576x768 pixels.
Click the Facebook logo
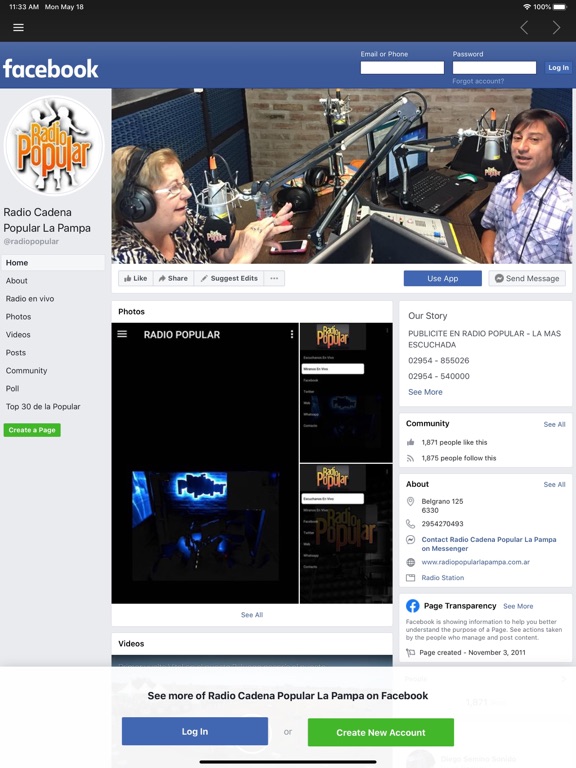[x=50, y=69]
